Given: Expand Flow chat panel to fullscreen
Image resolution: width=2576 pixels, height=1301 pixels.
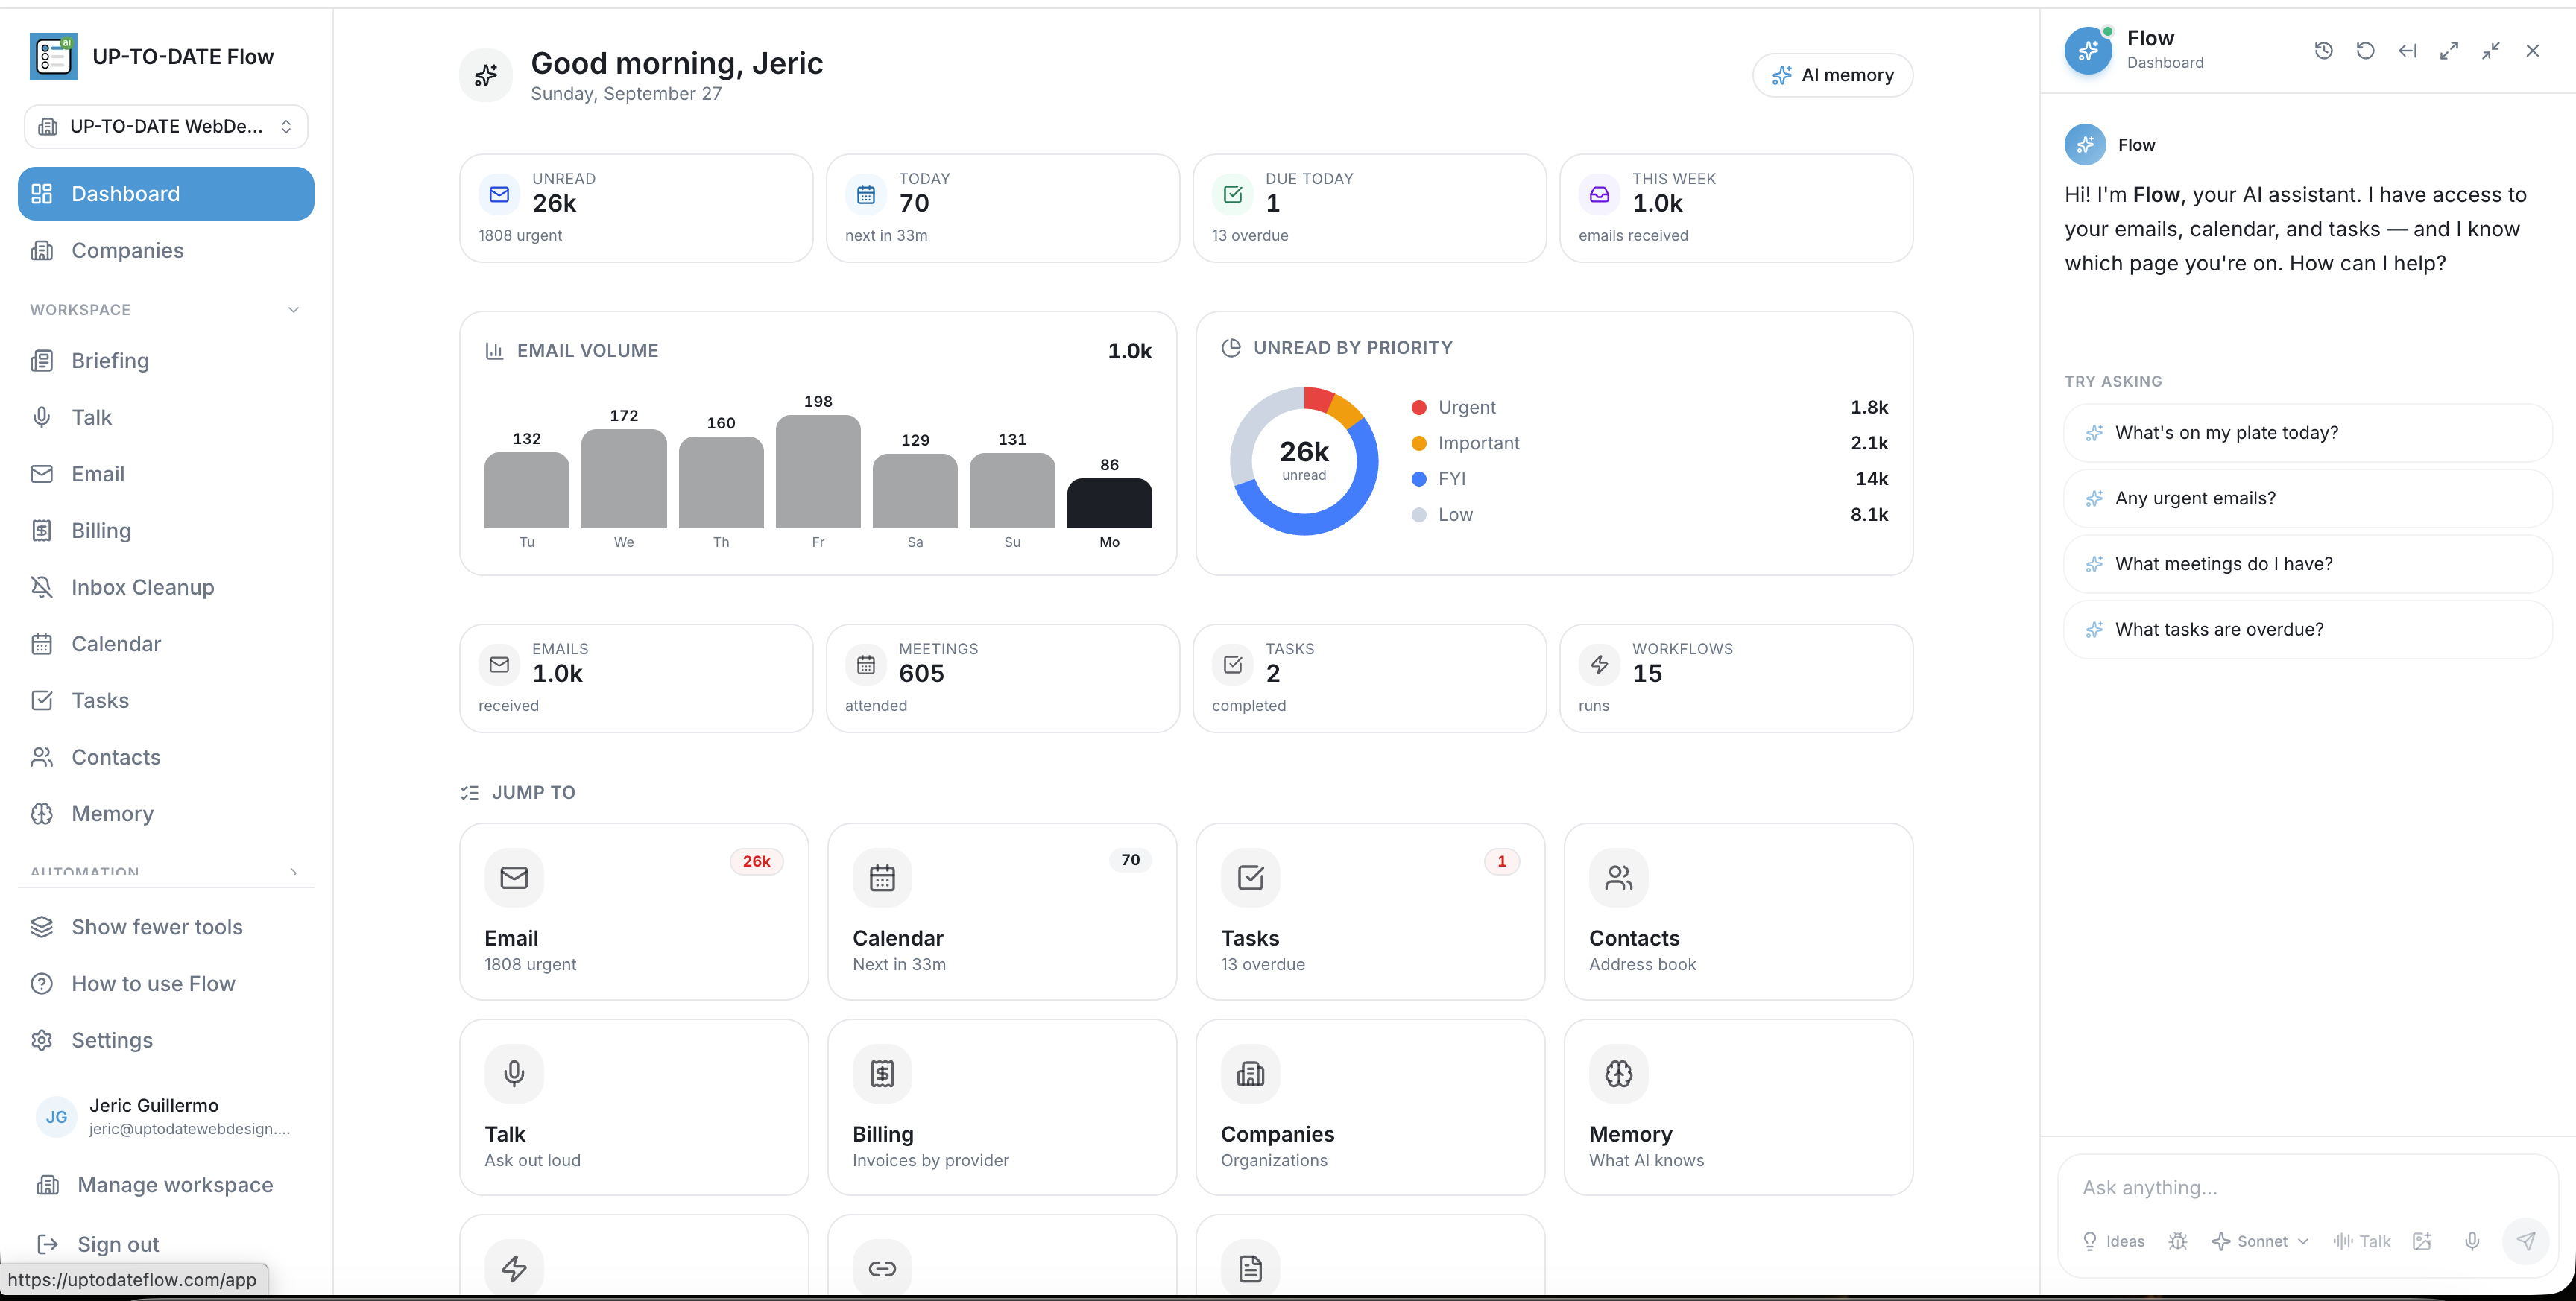Looking at the screenshot, I should (x=2448, y=51).
